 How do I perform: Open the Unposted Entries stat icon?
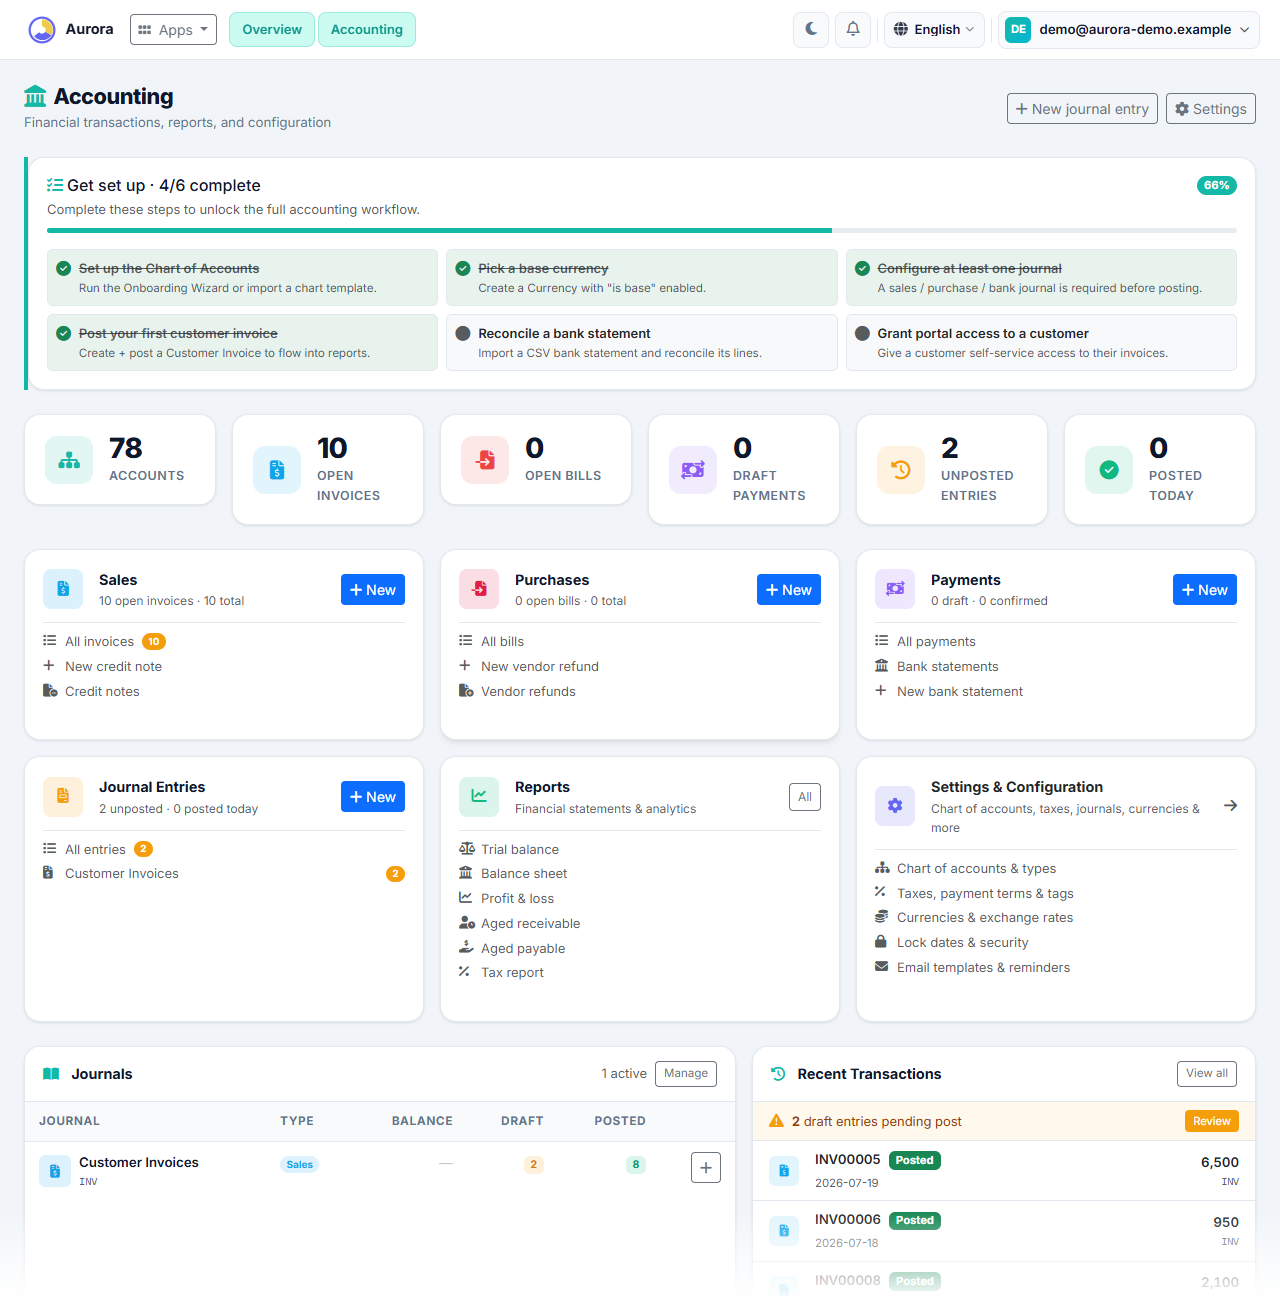901,470
